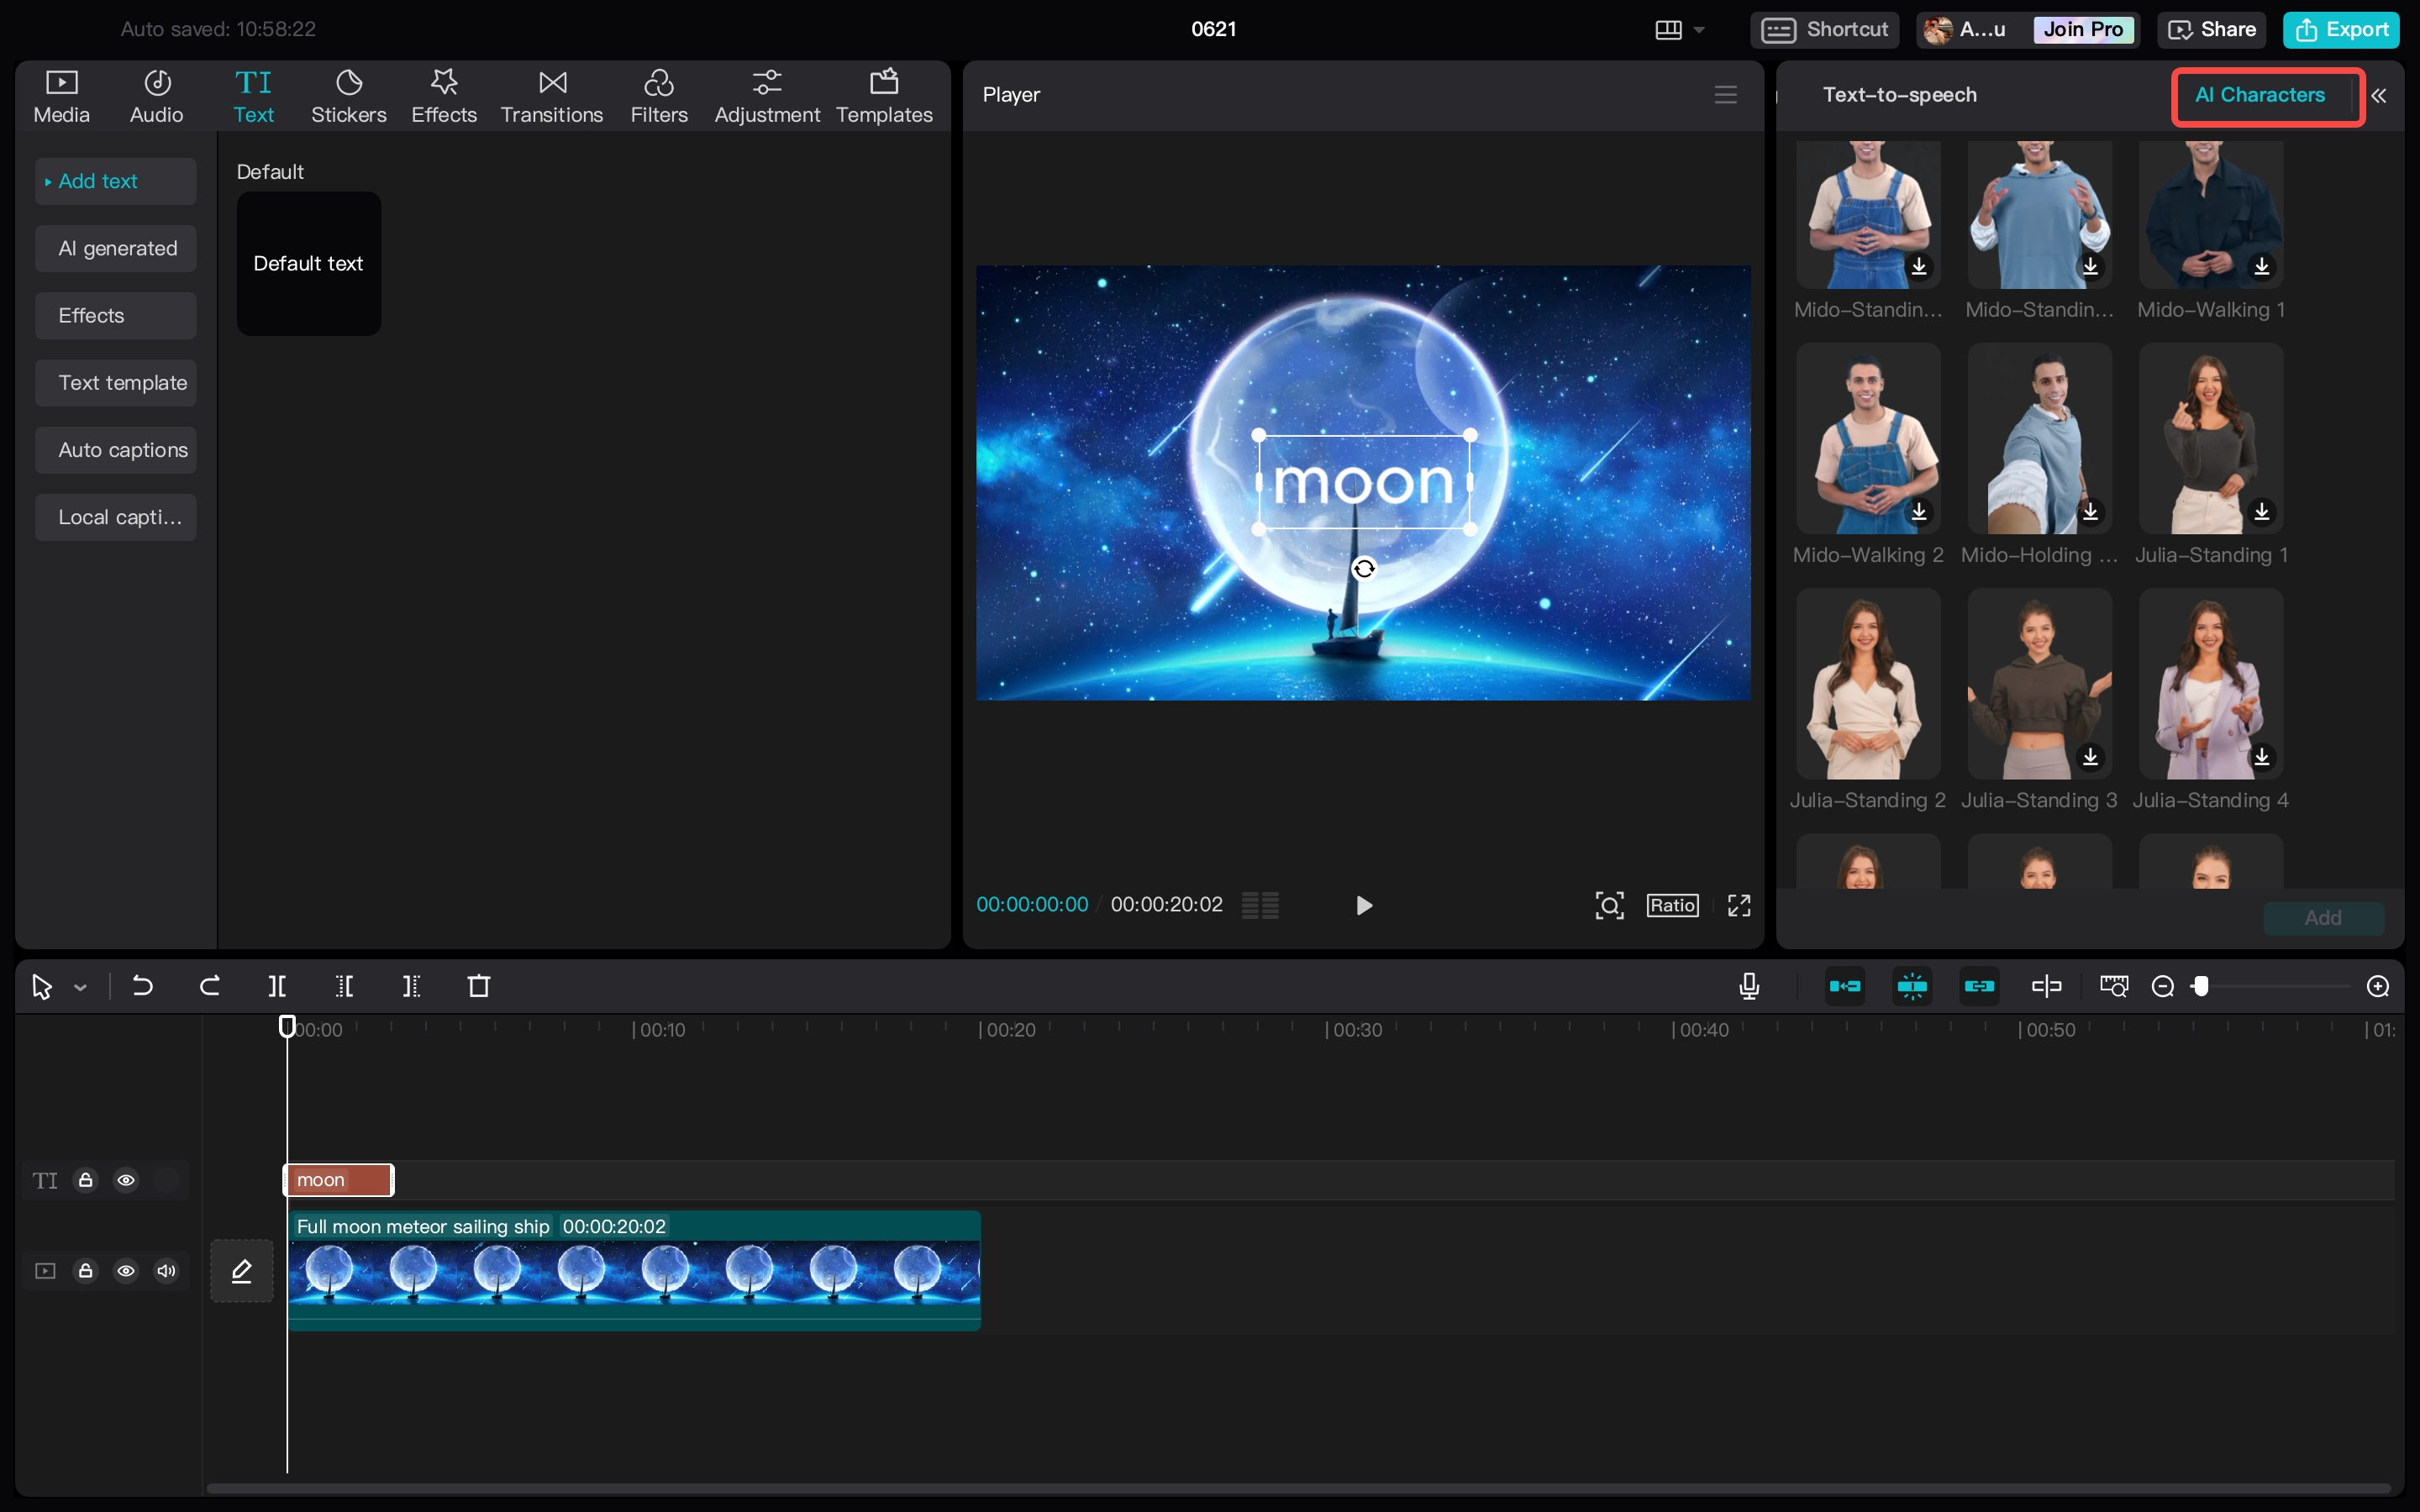
Task: Toggle lock icon on video track
Action: coord(86,1270)
